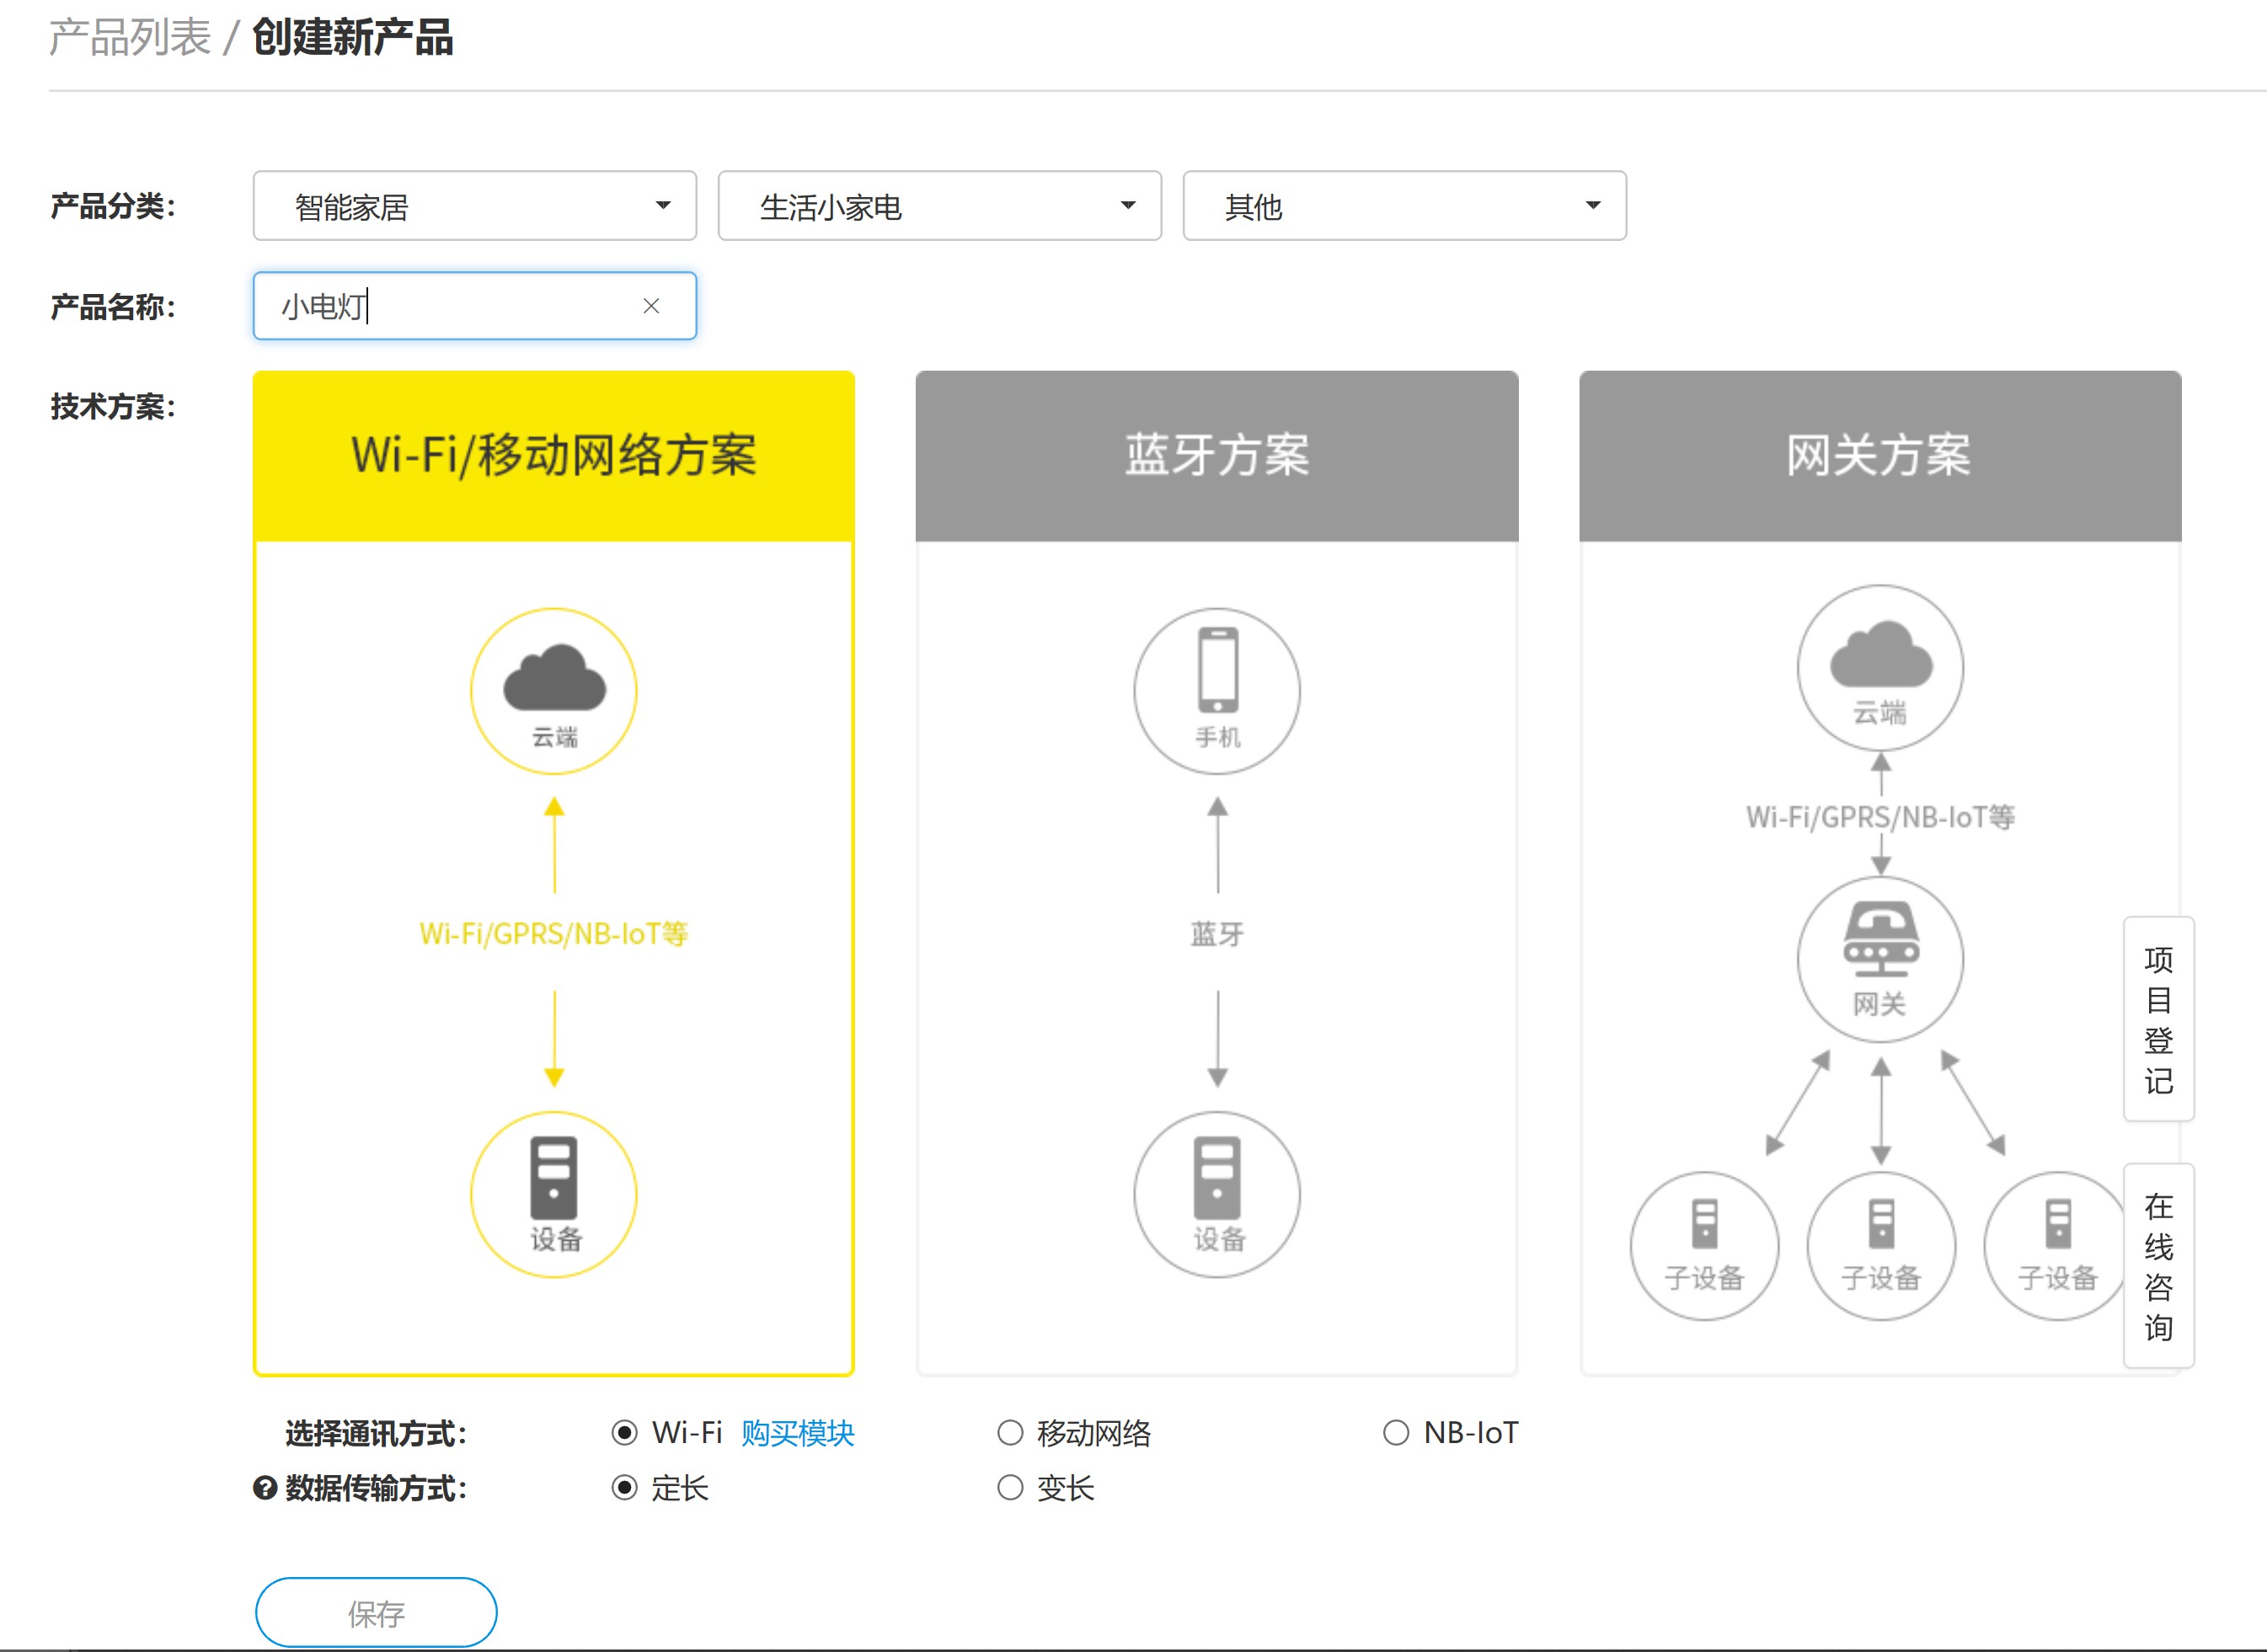Image resolution: width=2267 pixels, height=1652 pixels.
Task: Select the 蓝牙方案 scheme header
Action: point(1217,456)
